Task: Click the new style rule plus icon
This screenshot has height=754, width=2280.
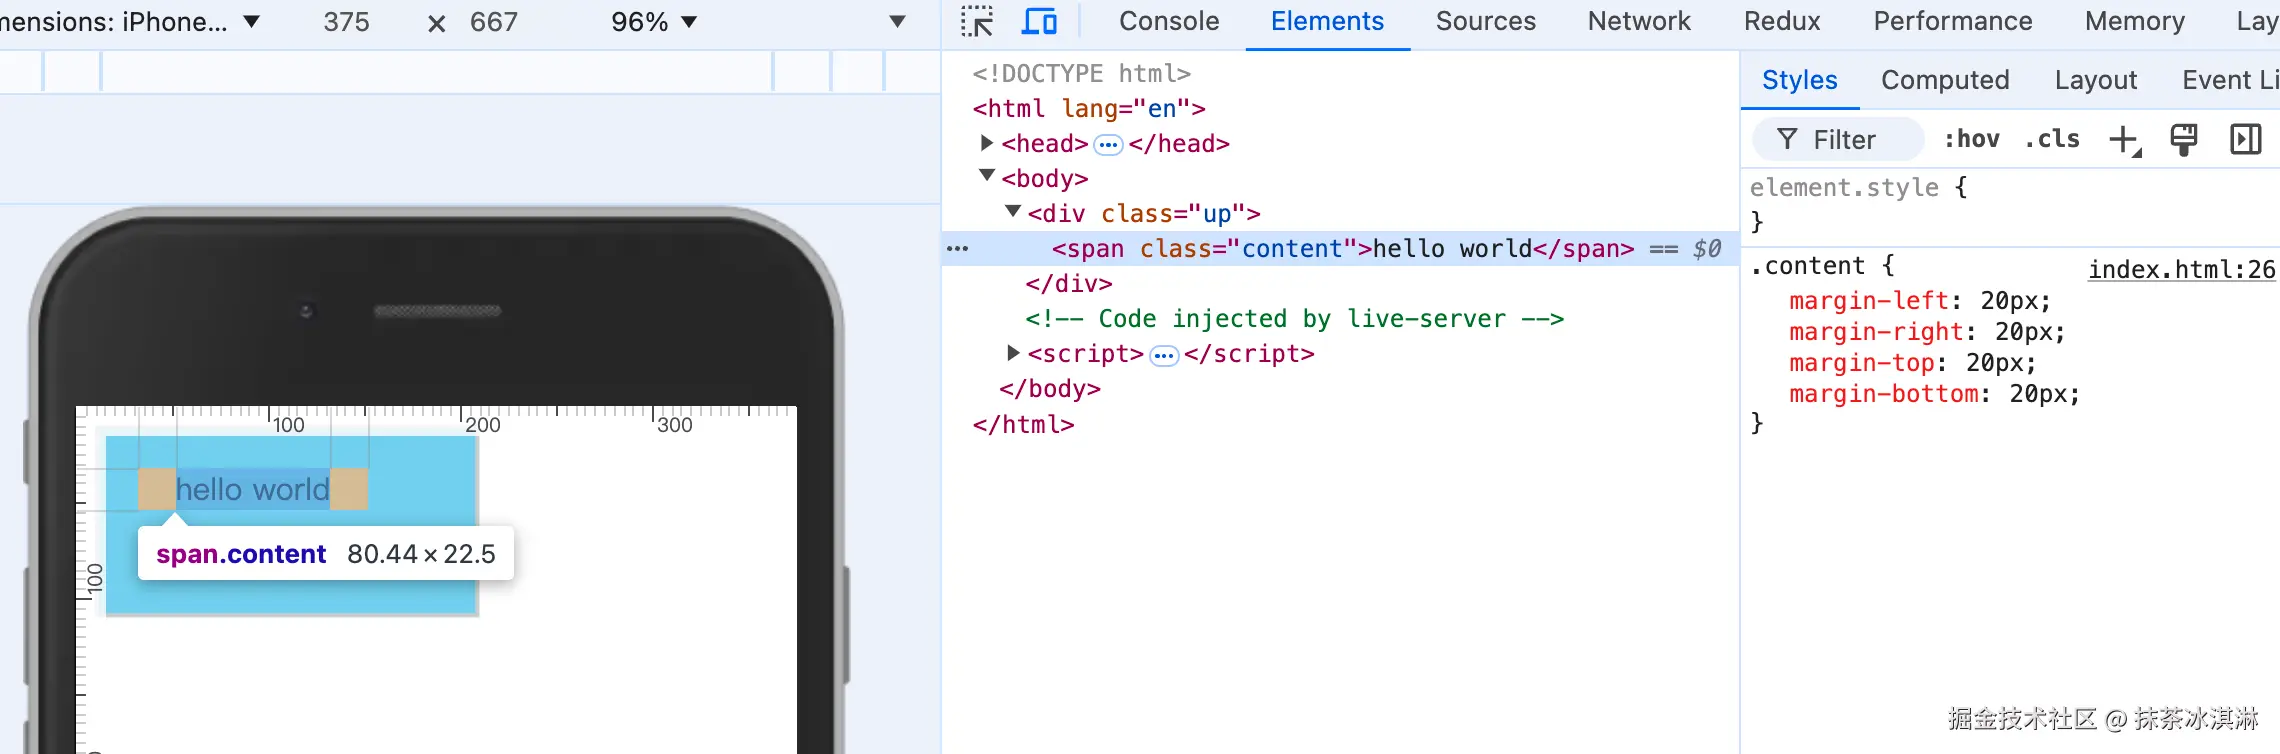Action: pos(2124,140)
